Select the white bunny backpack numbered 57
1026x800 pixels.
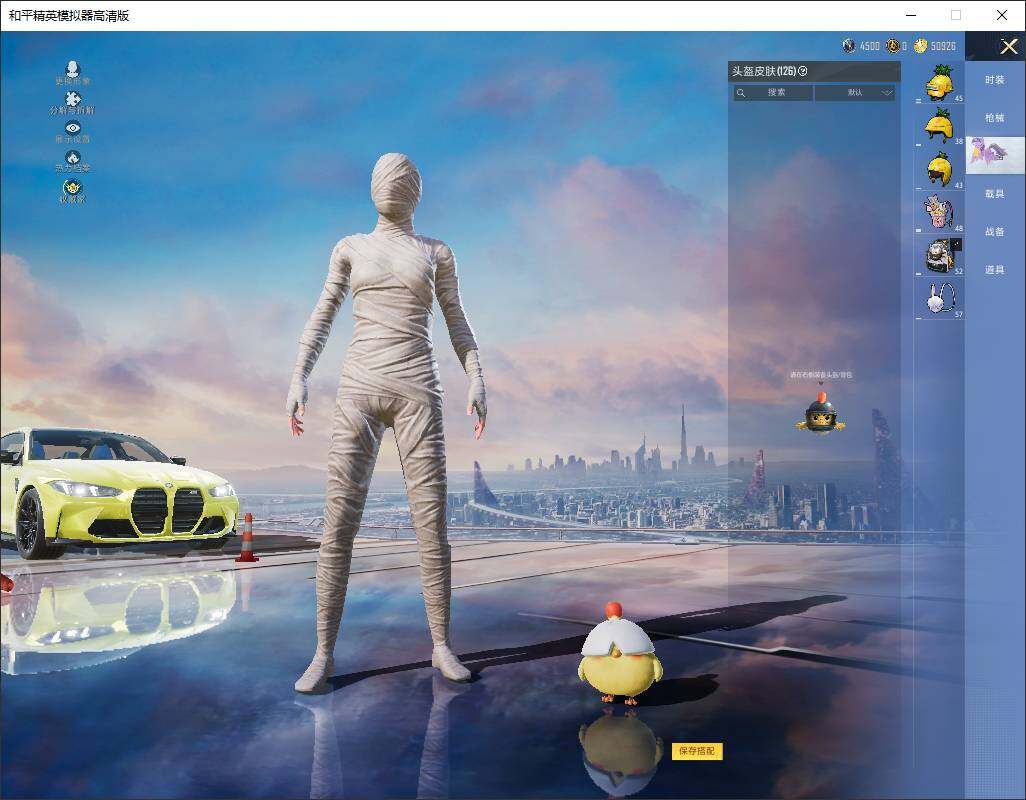click(x=940, y=298)
